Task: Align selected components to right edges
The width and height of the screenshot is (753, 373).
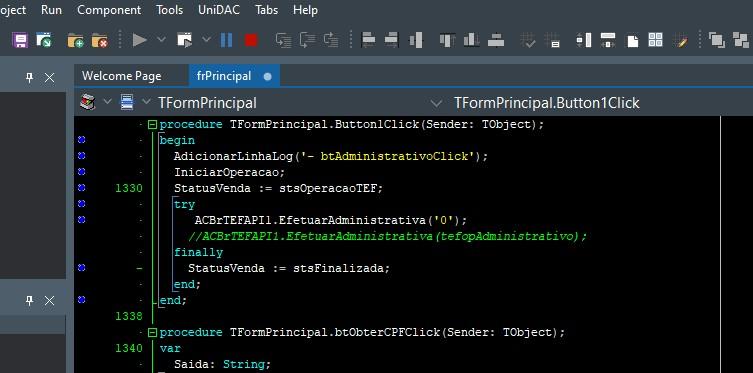Action: (392, 40)
